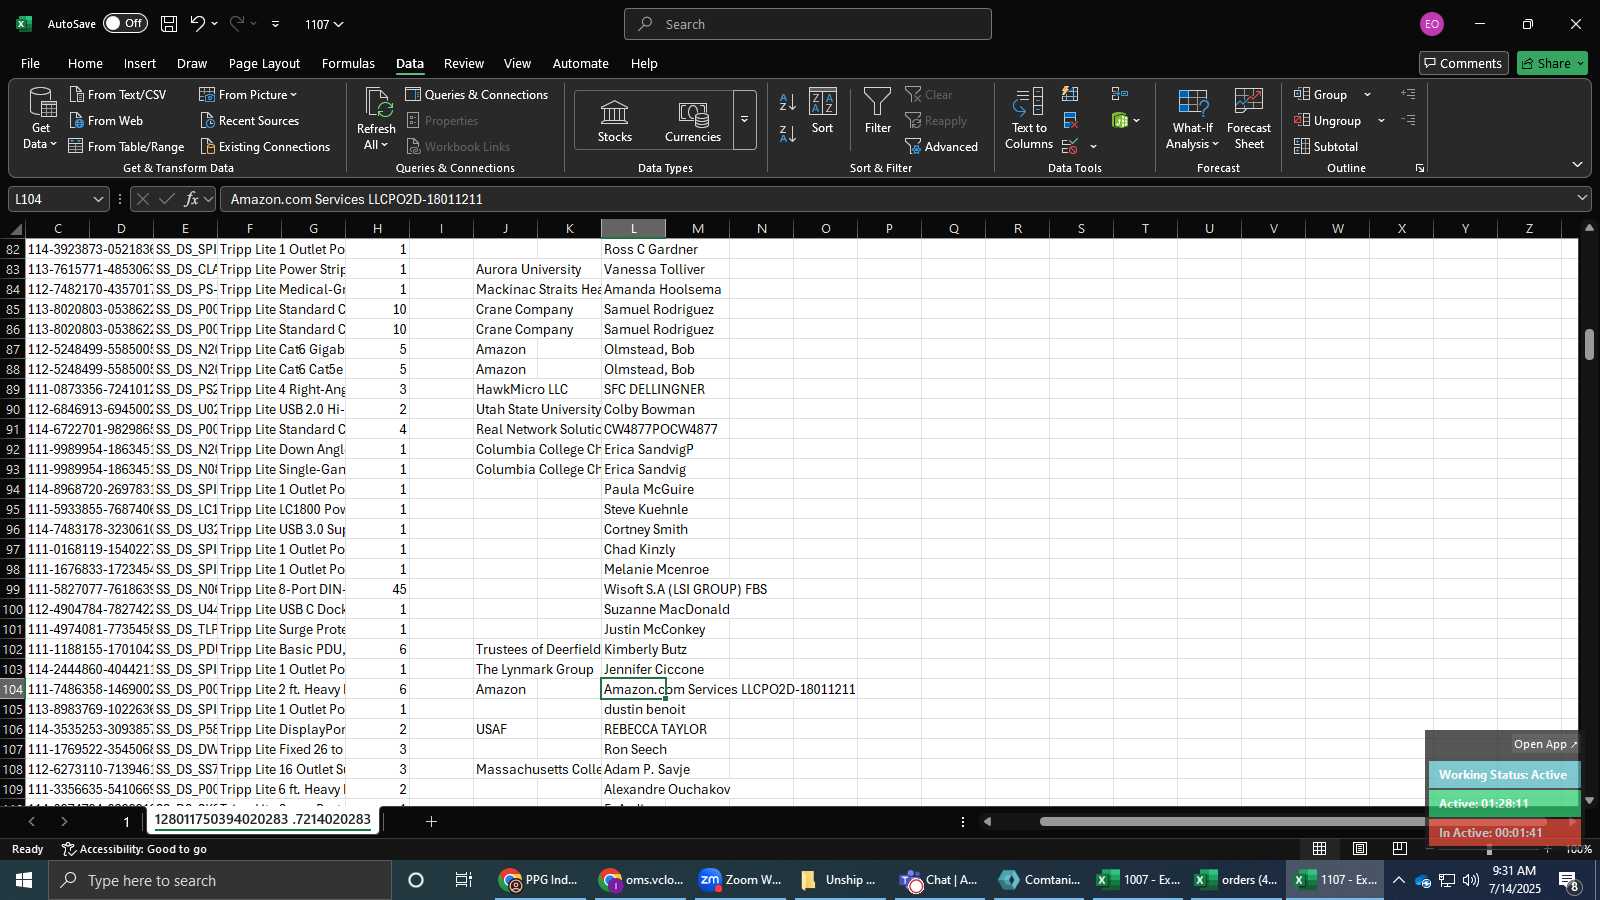This screenshot has height=900, width=1600.
Task: Collapse the ribbon display options
Action: pyautogui.click(x=1577, y=165)
